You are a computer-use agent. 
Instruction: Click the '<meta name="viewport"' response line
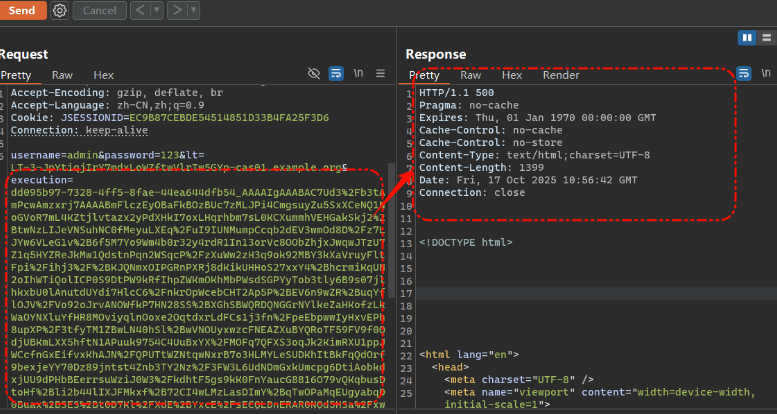click(600, 392)
